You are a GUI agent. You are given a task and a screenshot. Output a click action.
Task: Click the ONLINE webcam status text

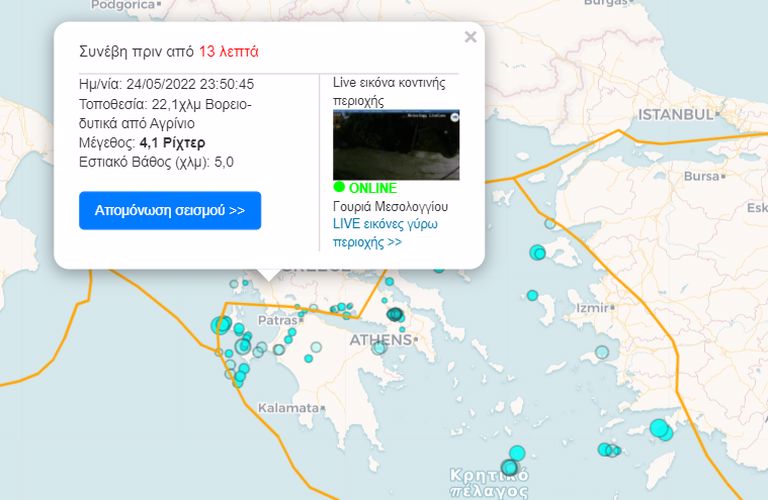pyautogui.click(x=372, y=188)
